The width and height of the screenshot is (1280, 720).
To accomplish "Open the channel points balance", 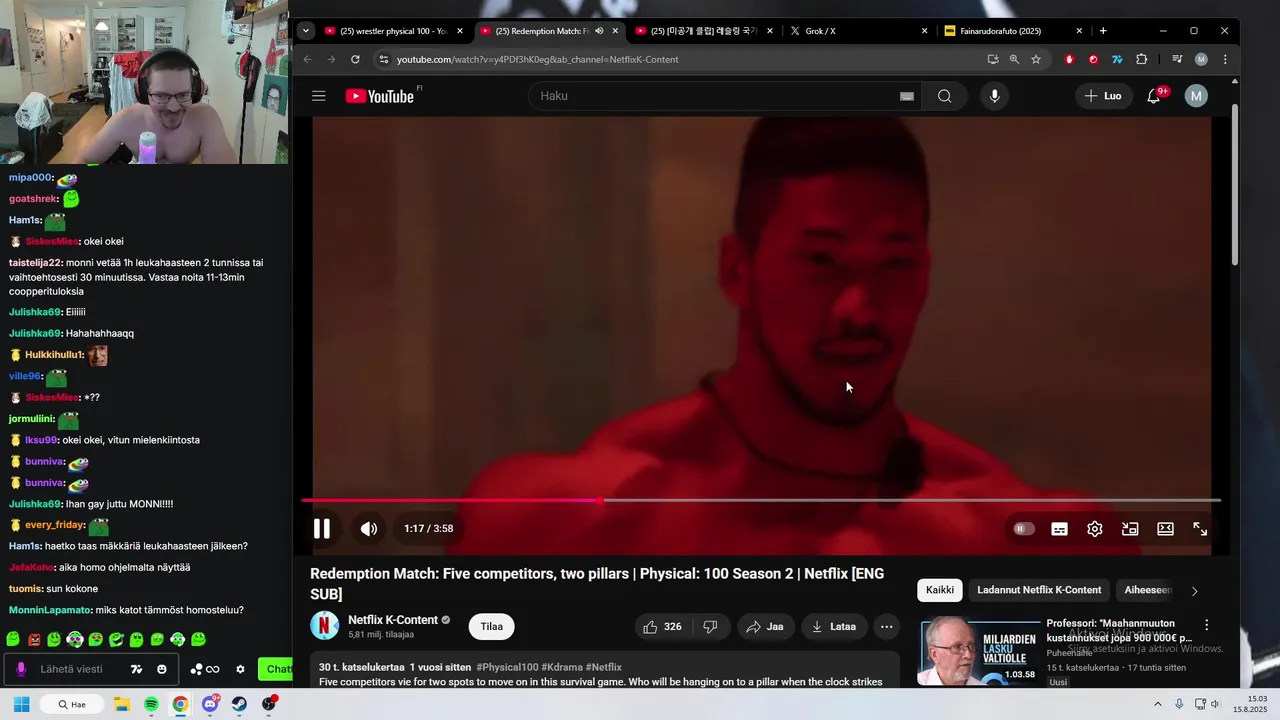I will pos(205,669).
